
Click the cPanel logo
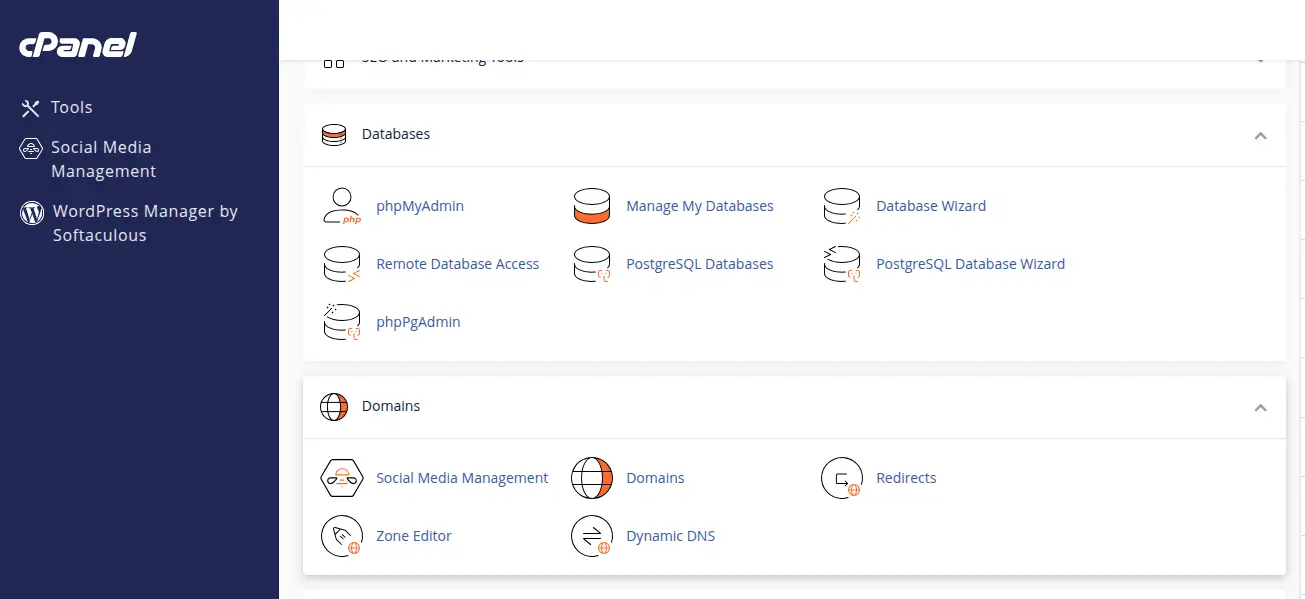(x=78, y=45)
